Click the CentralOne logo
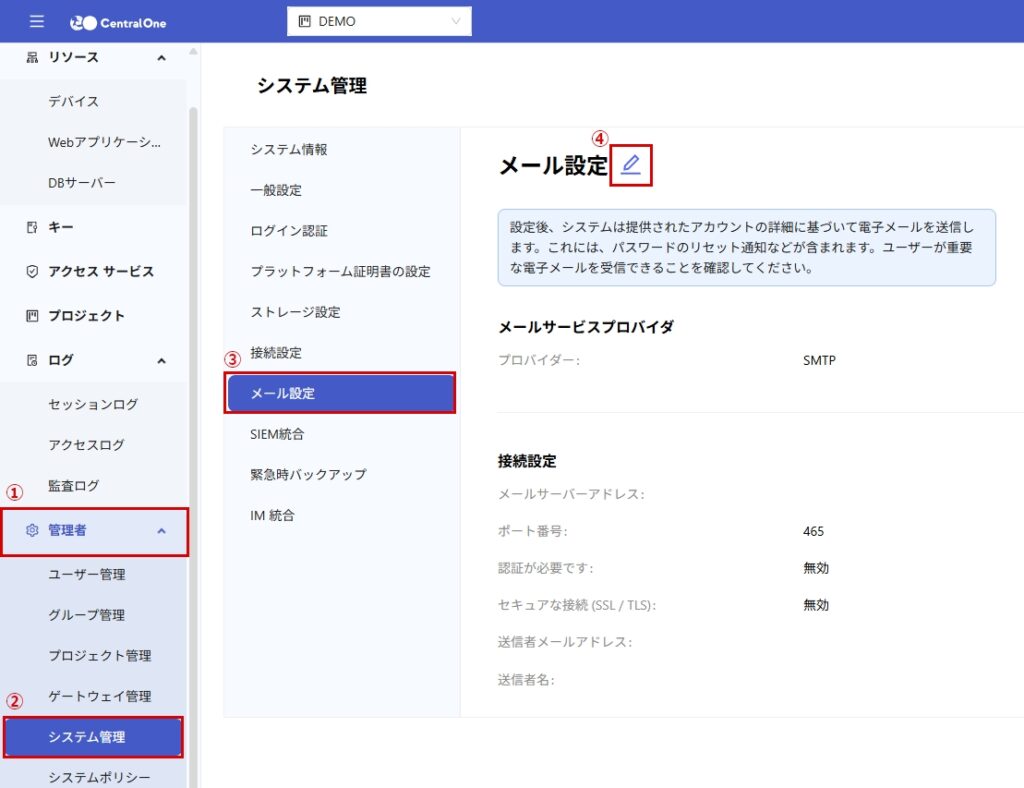 [x=119, y=22]
